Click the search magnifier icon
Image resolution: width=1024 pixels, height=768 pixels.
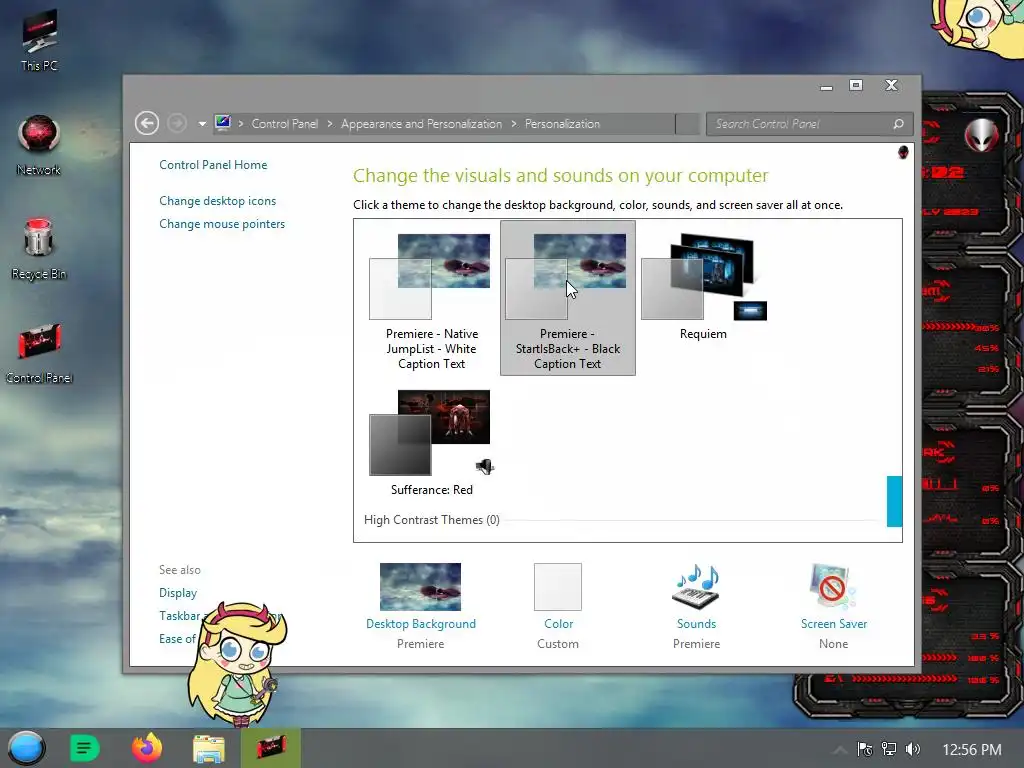pos(899,124)
